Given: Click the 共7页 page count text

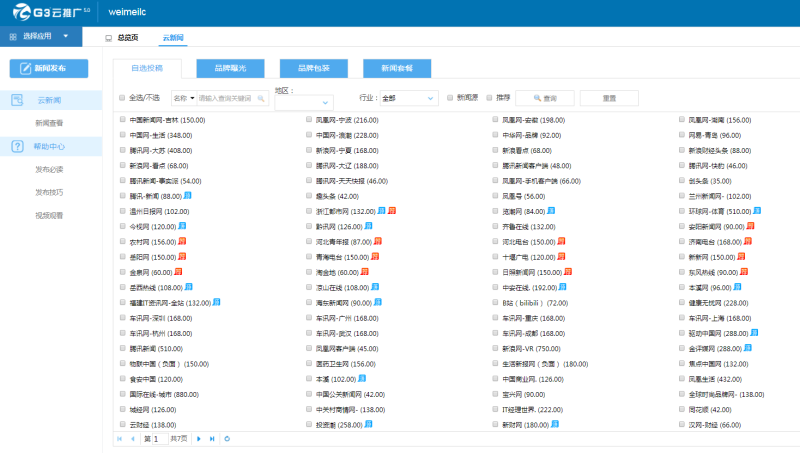Looking at the screenshot, I should [x=179, y=439].
